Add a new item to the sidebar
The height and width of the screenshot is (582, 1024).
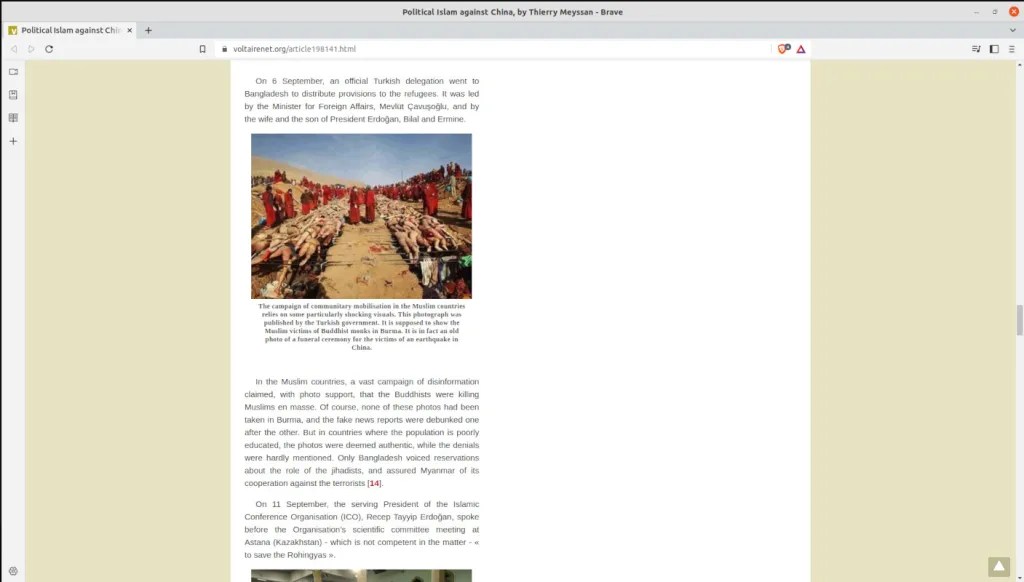[x=13, y=141]
